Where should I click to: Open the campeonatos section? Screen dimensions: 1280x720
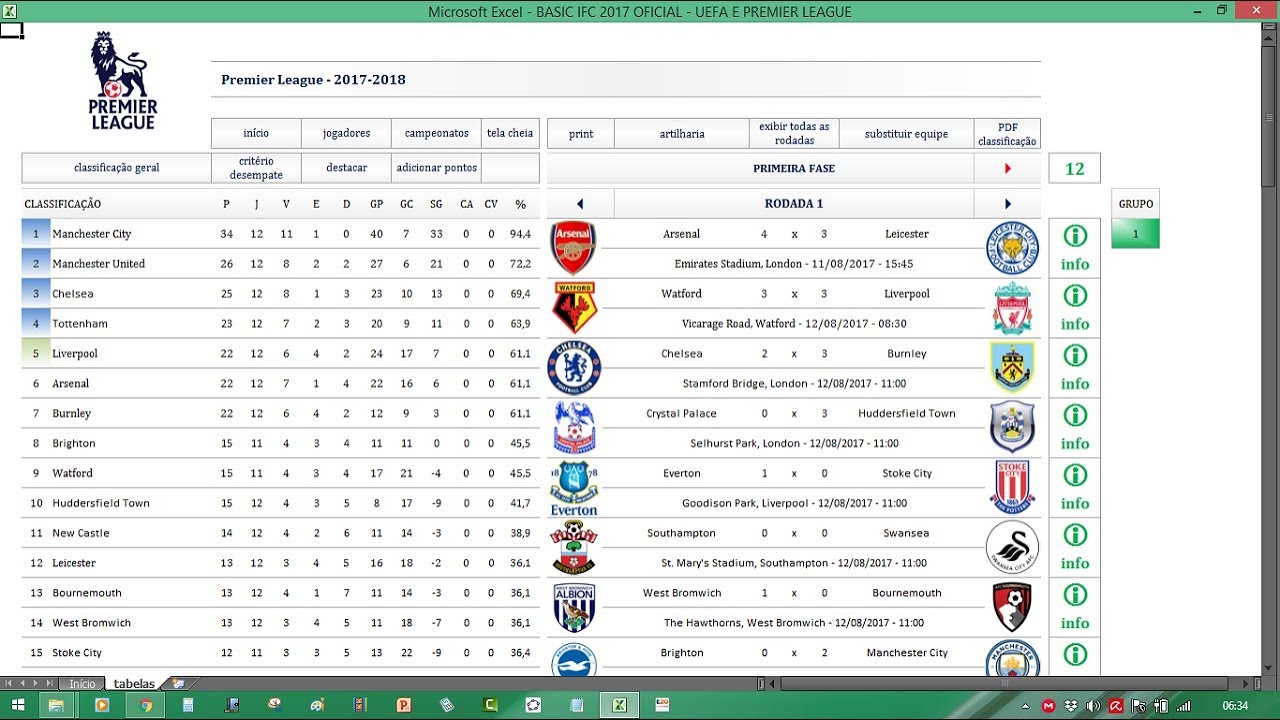436,133
